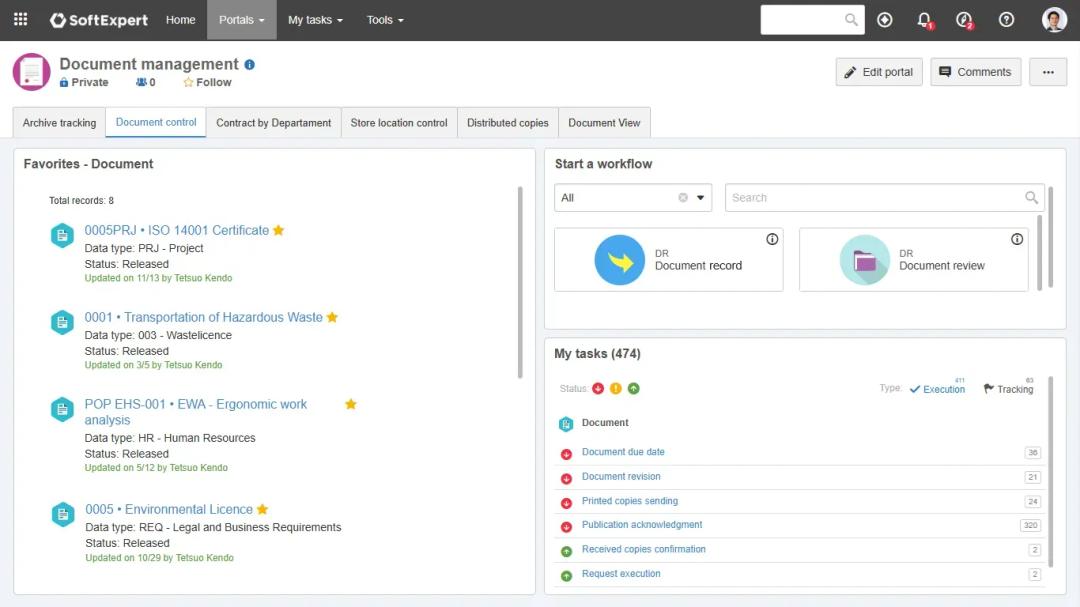
Task: Click the Document record workflow arrow icon
Action: tap(619, 260)
